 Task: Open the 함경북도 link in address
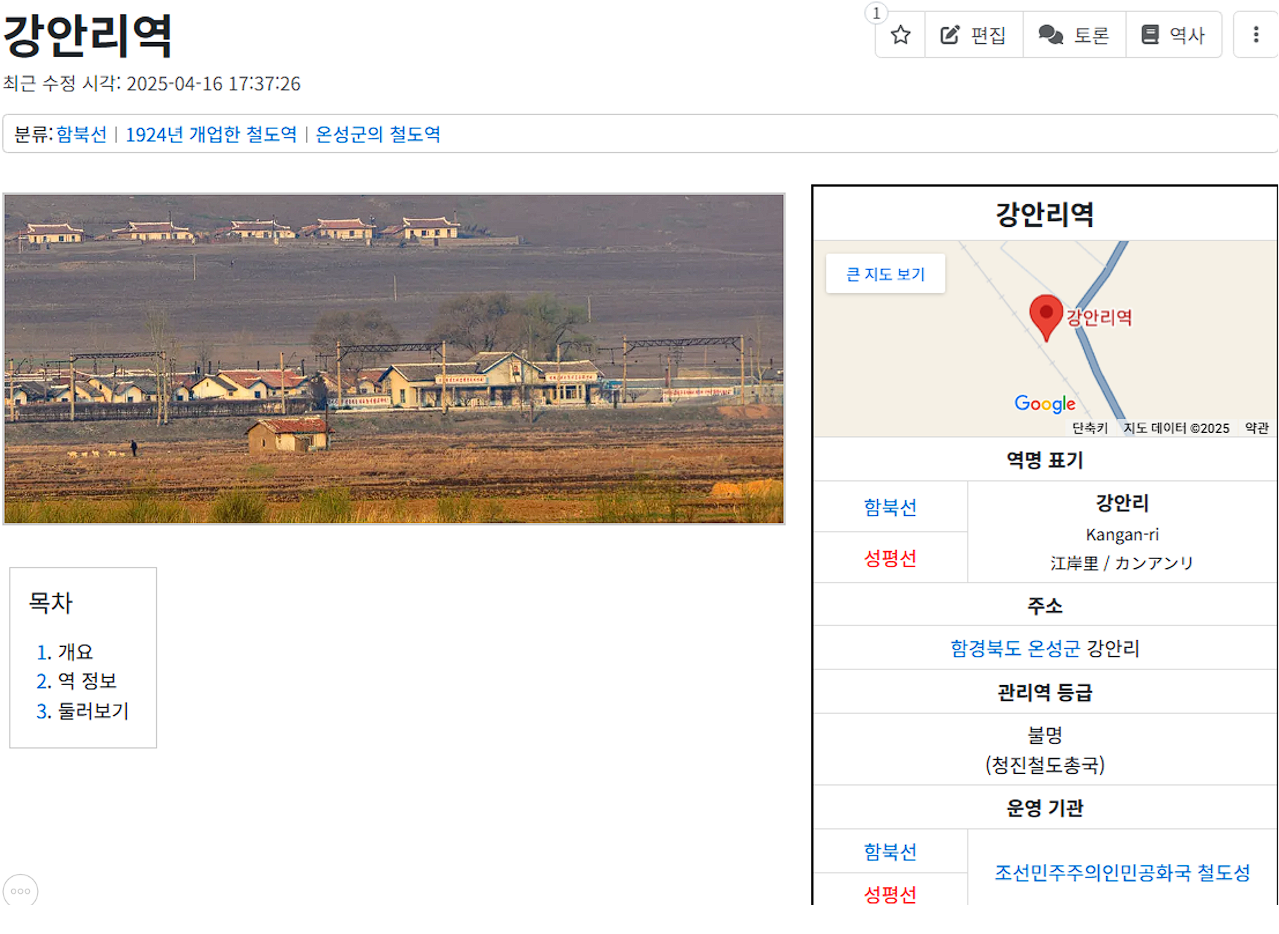coord(986,648)
